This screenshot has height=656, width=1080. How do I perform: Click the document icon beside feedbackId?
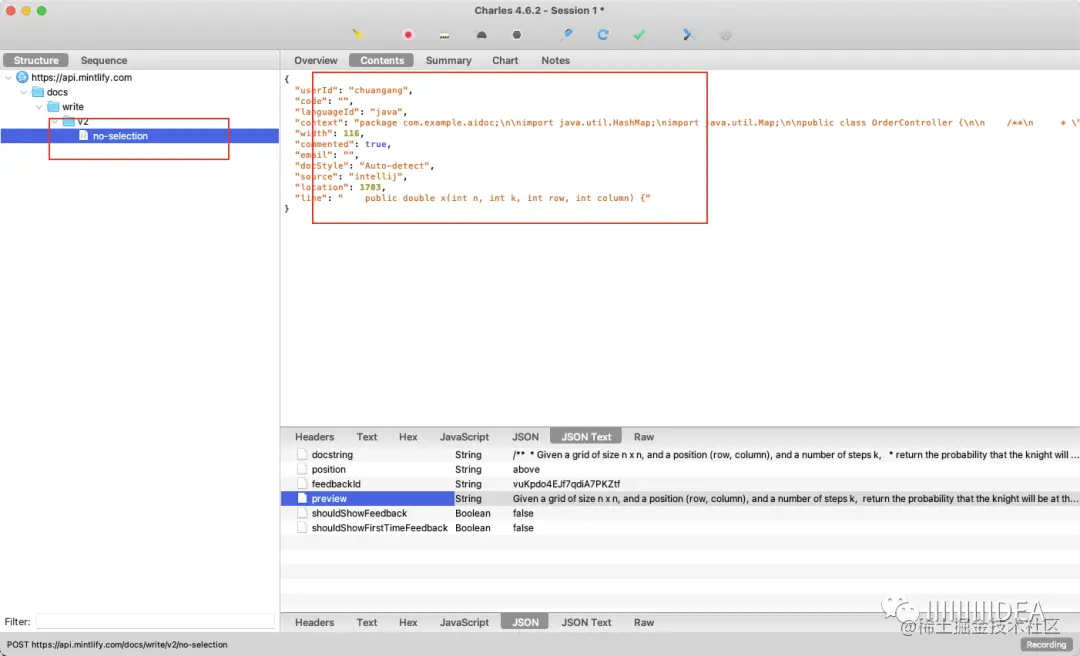(302, 484)
